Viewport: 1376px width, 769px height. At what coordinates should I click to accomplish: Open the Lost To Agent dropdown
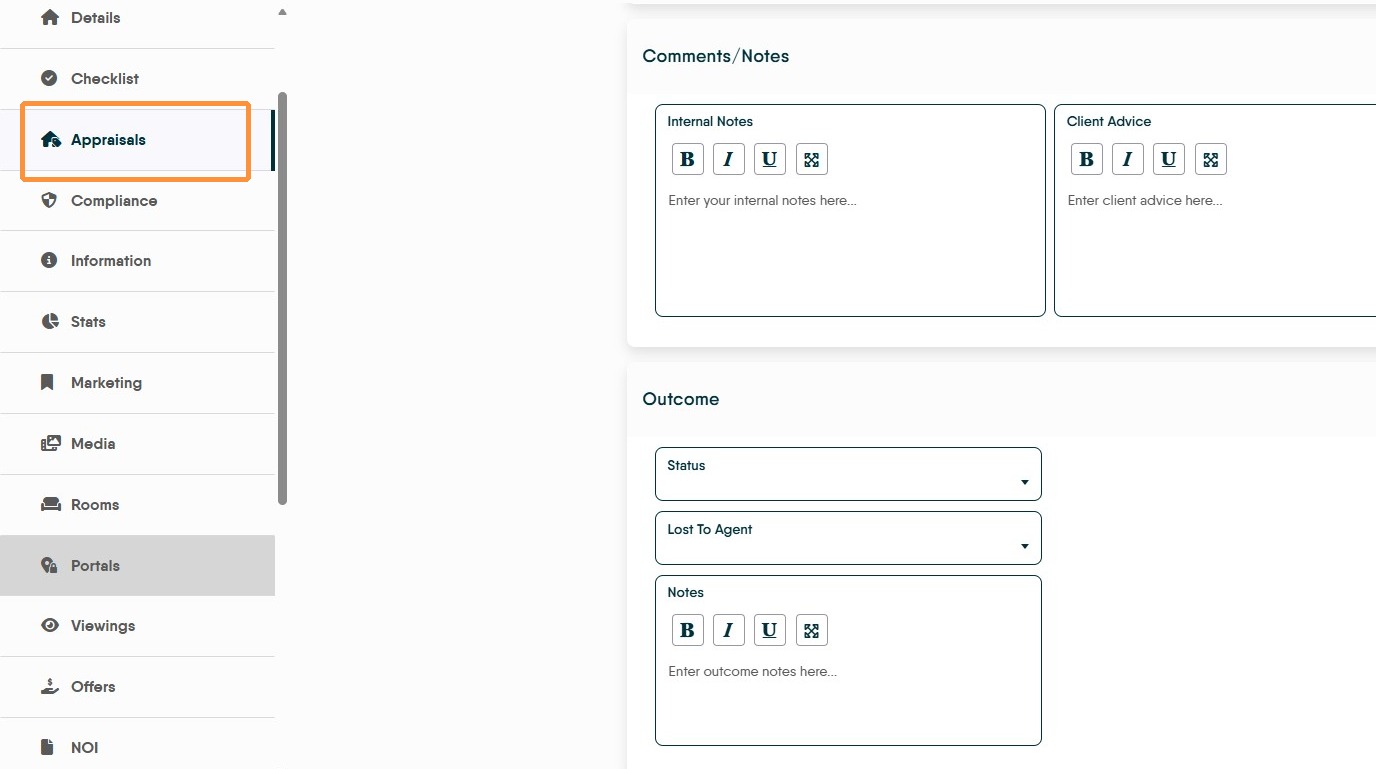848,538
